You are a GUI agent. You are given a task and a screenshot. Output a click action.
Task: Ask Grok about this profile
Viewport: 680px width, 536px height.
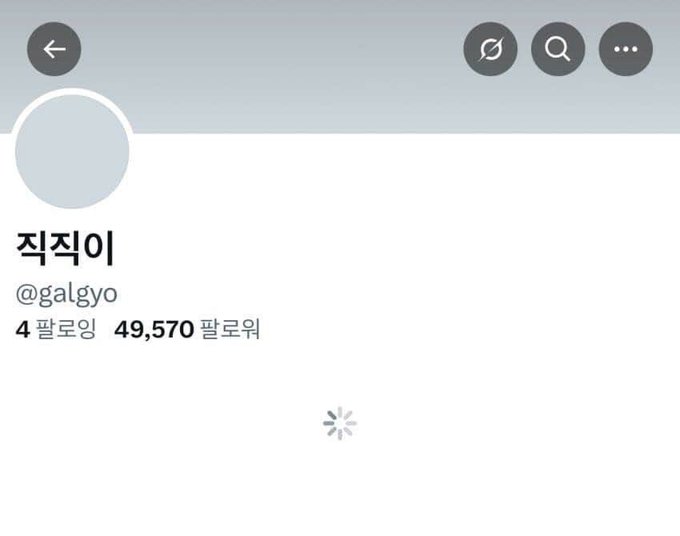click(x=490, y=49)
